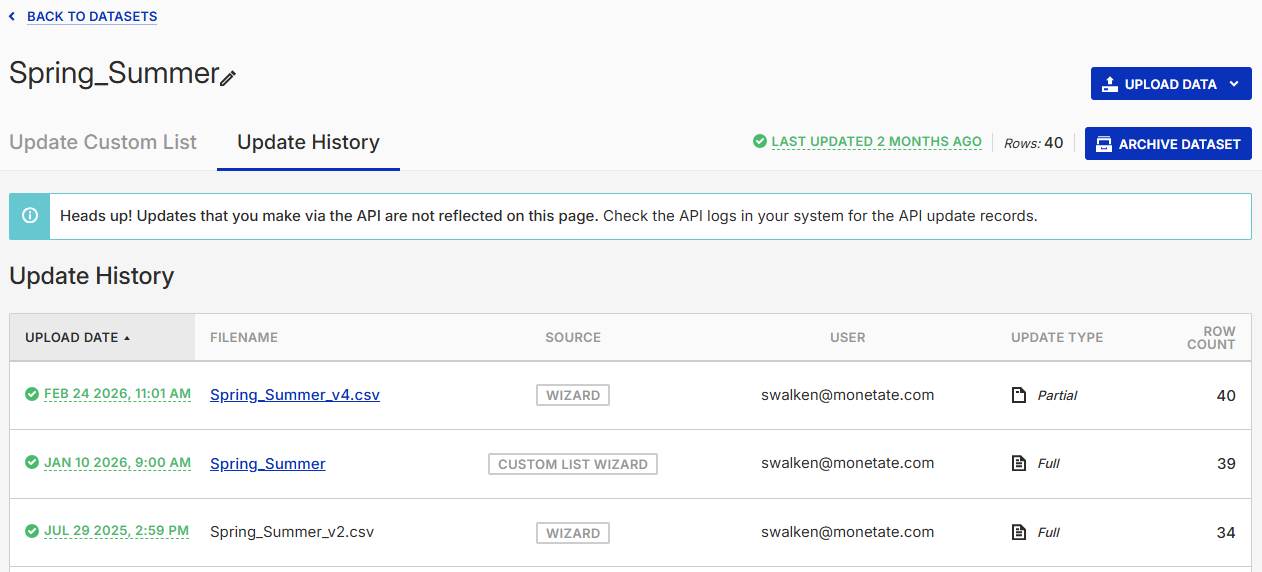The image size is (1262, 572).
Task: Click the pencil edit icon beside Spring_Summer
Action: pos(228,78)
